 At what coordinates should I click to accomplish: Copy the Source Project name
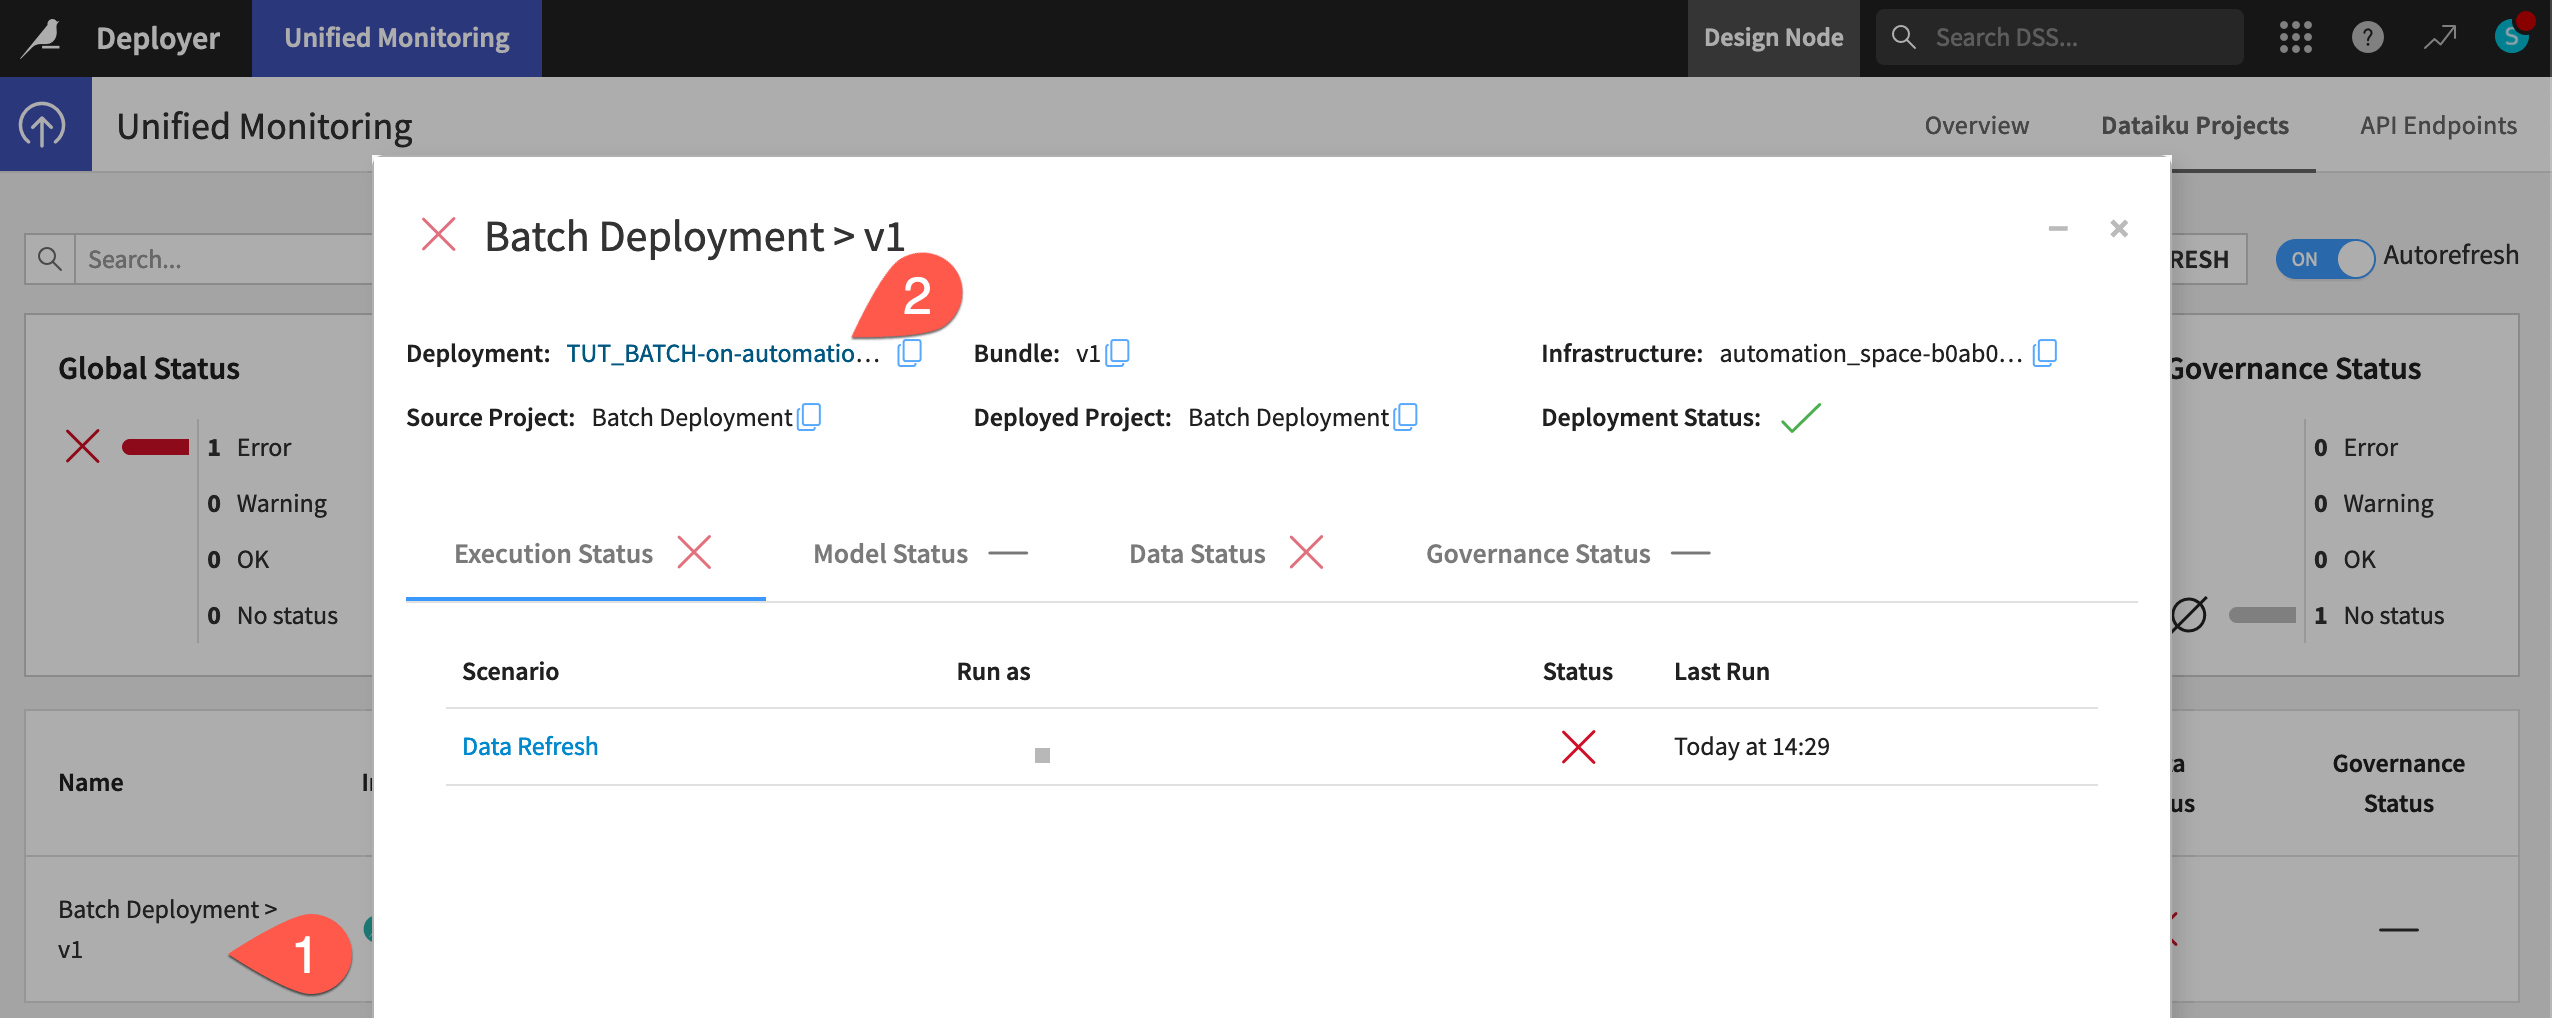click(x=809, y=417)
